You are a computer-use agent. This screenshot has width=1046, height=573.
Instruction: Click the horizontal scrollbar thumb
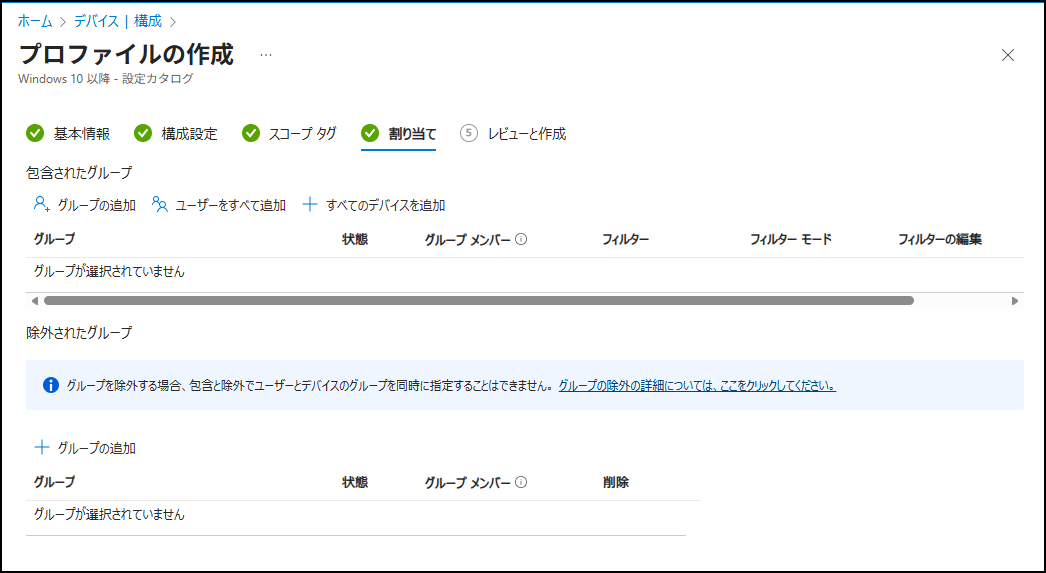point(478,300)
